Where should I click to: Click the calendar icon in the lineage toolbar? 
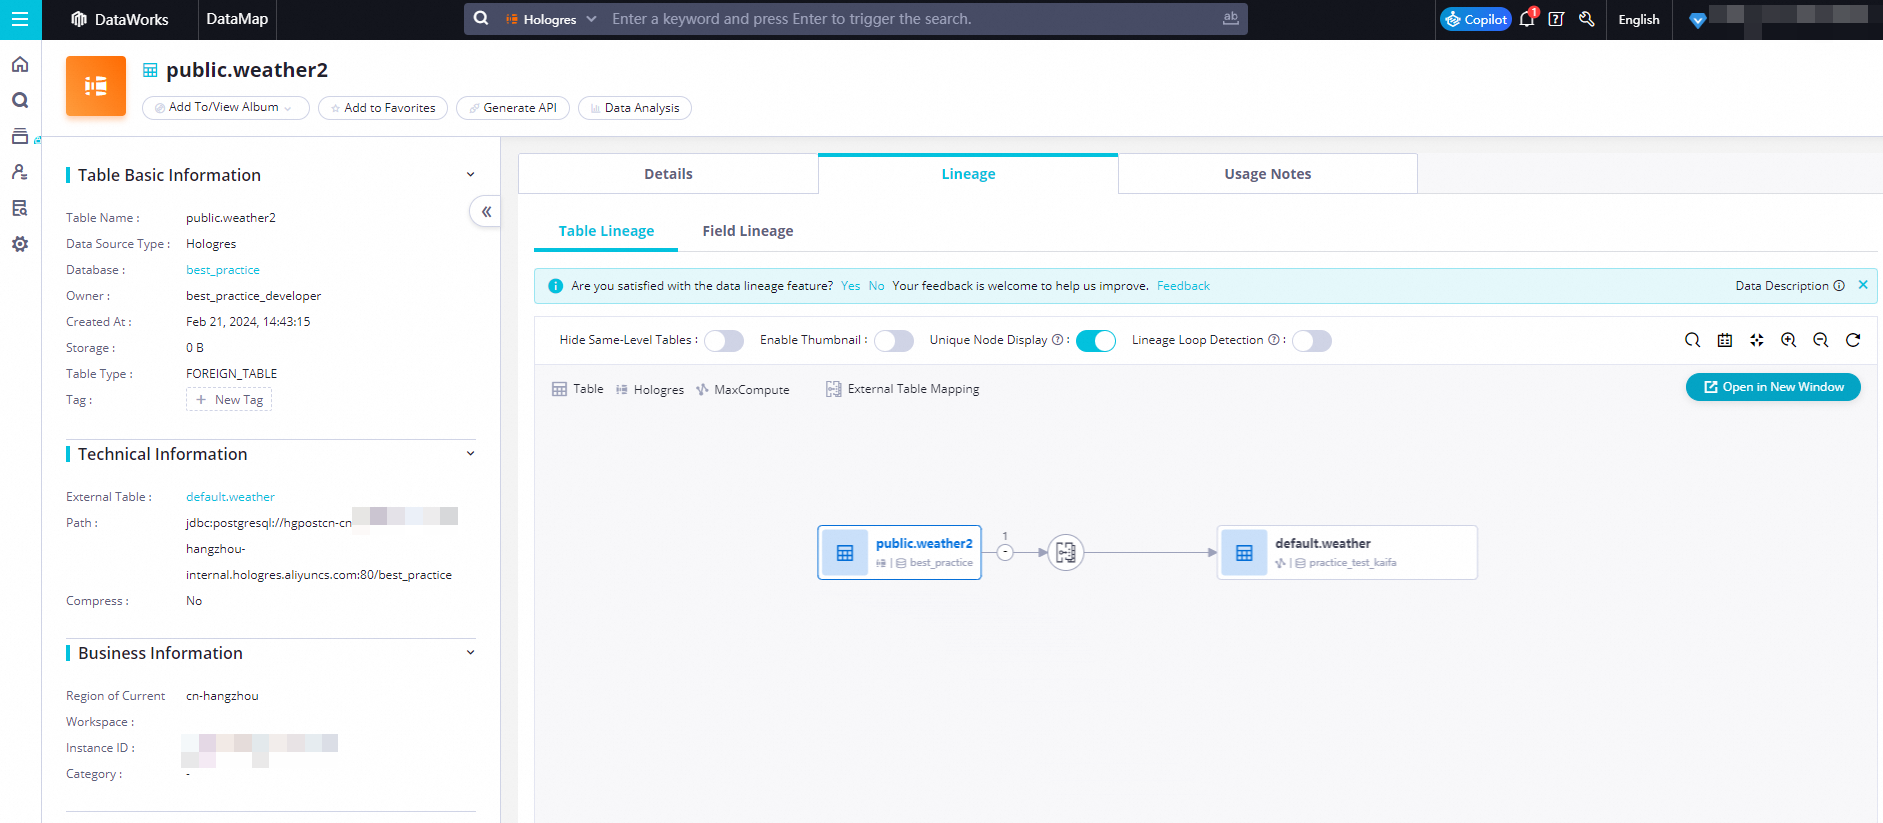[x=1725, y=340]
